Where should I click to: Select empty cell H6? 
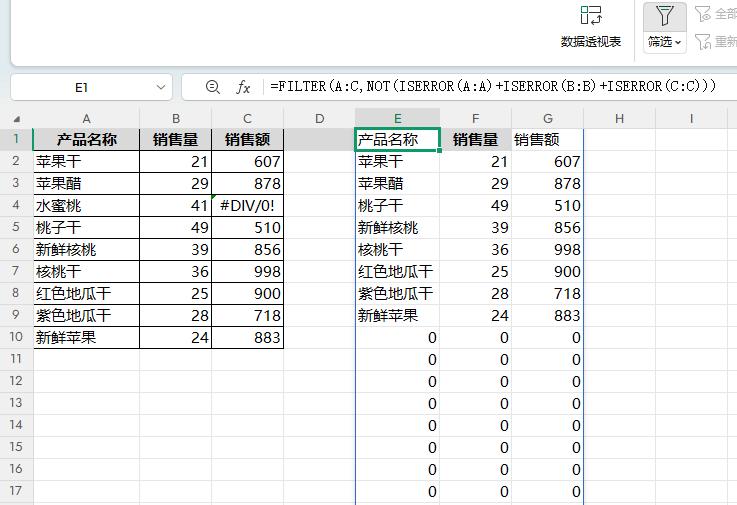click(619, 250)
